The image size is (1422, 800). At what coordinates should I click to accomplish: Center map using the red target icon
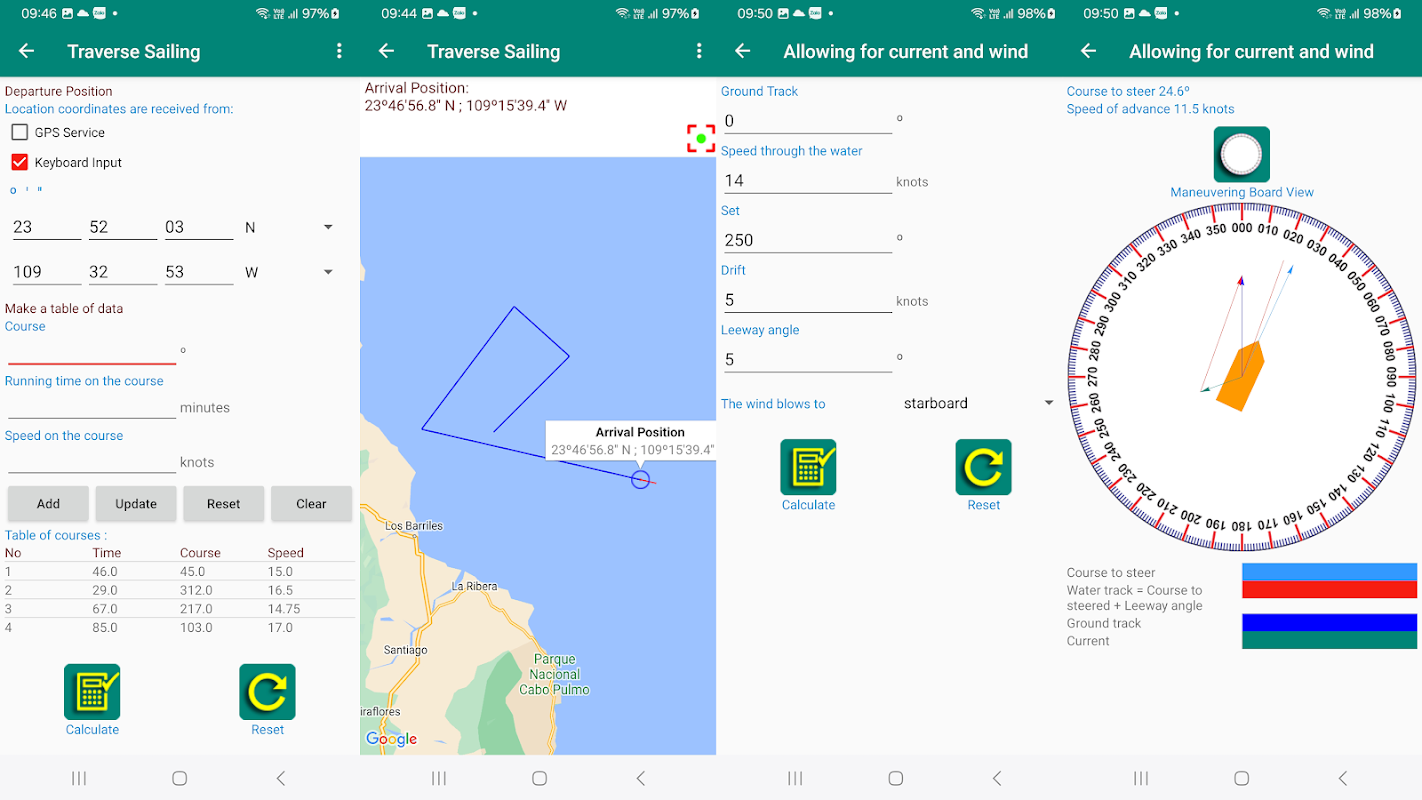(701, 139)
